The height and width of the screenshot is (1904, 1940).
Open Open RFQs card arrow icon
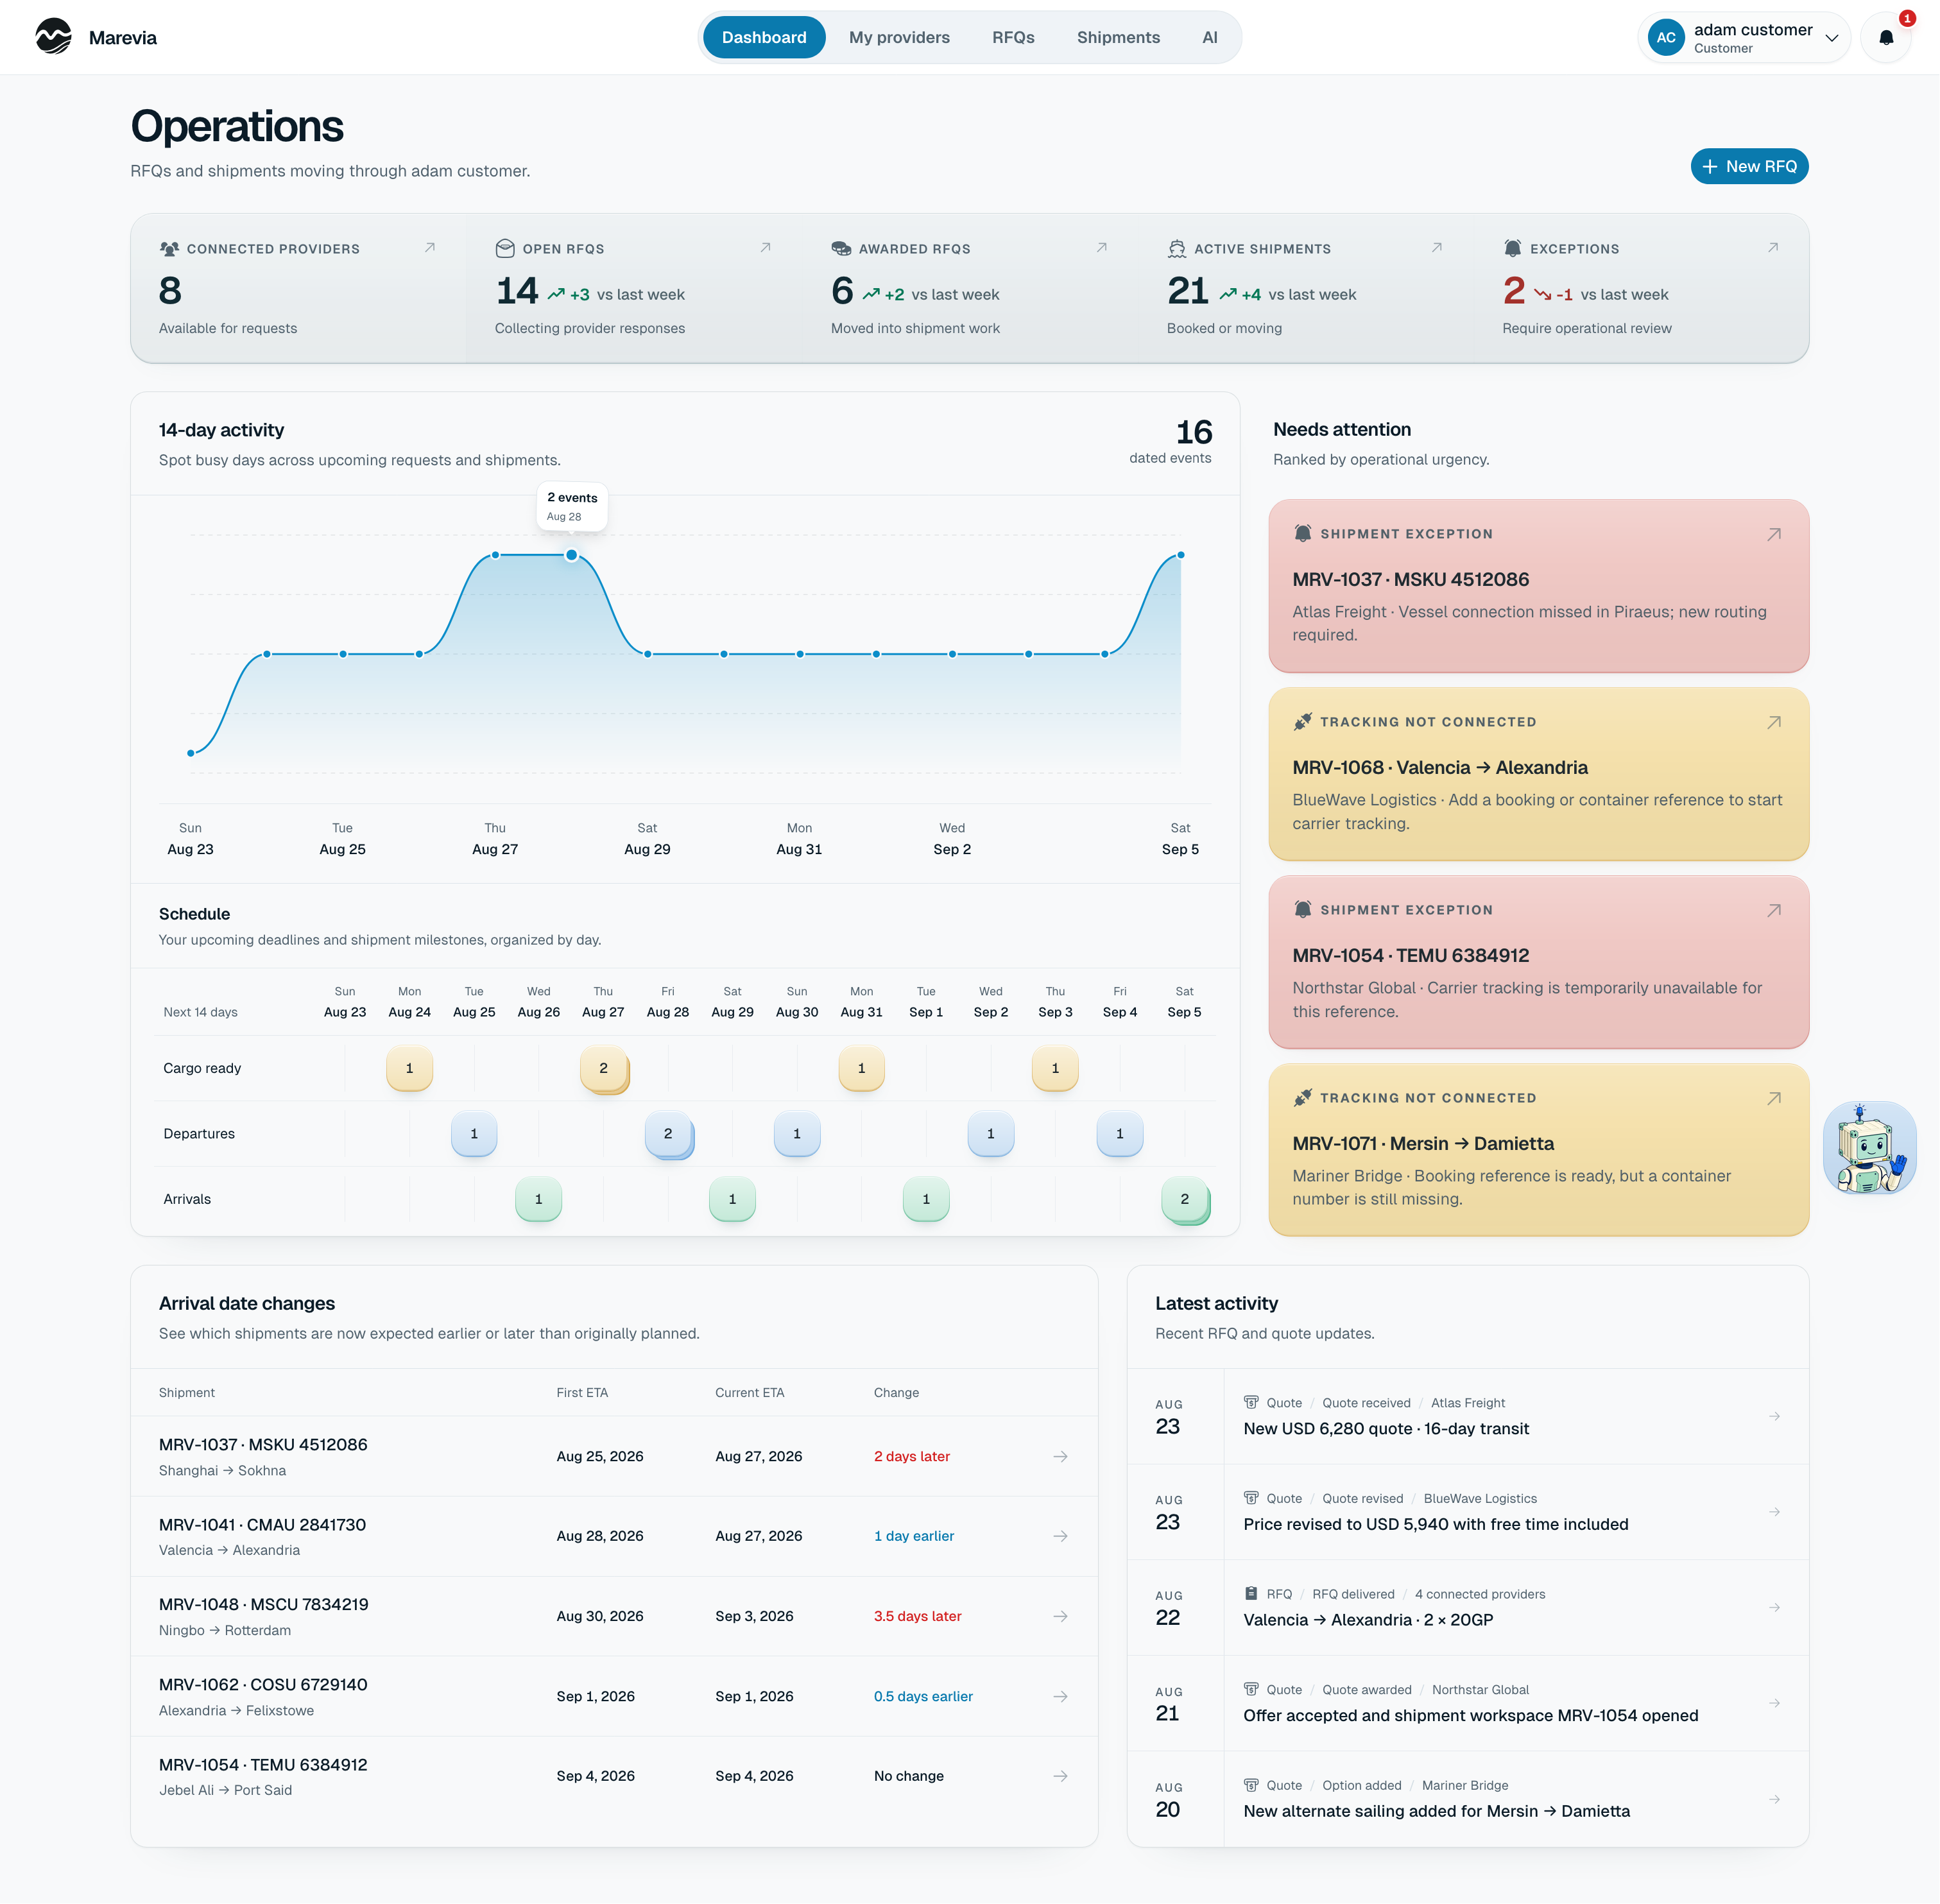(x=766, y=248)
